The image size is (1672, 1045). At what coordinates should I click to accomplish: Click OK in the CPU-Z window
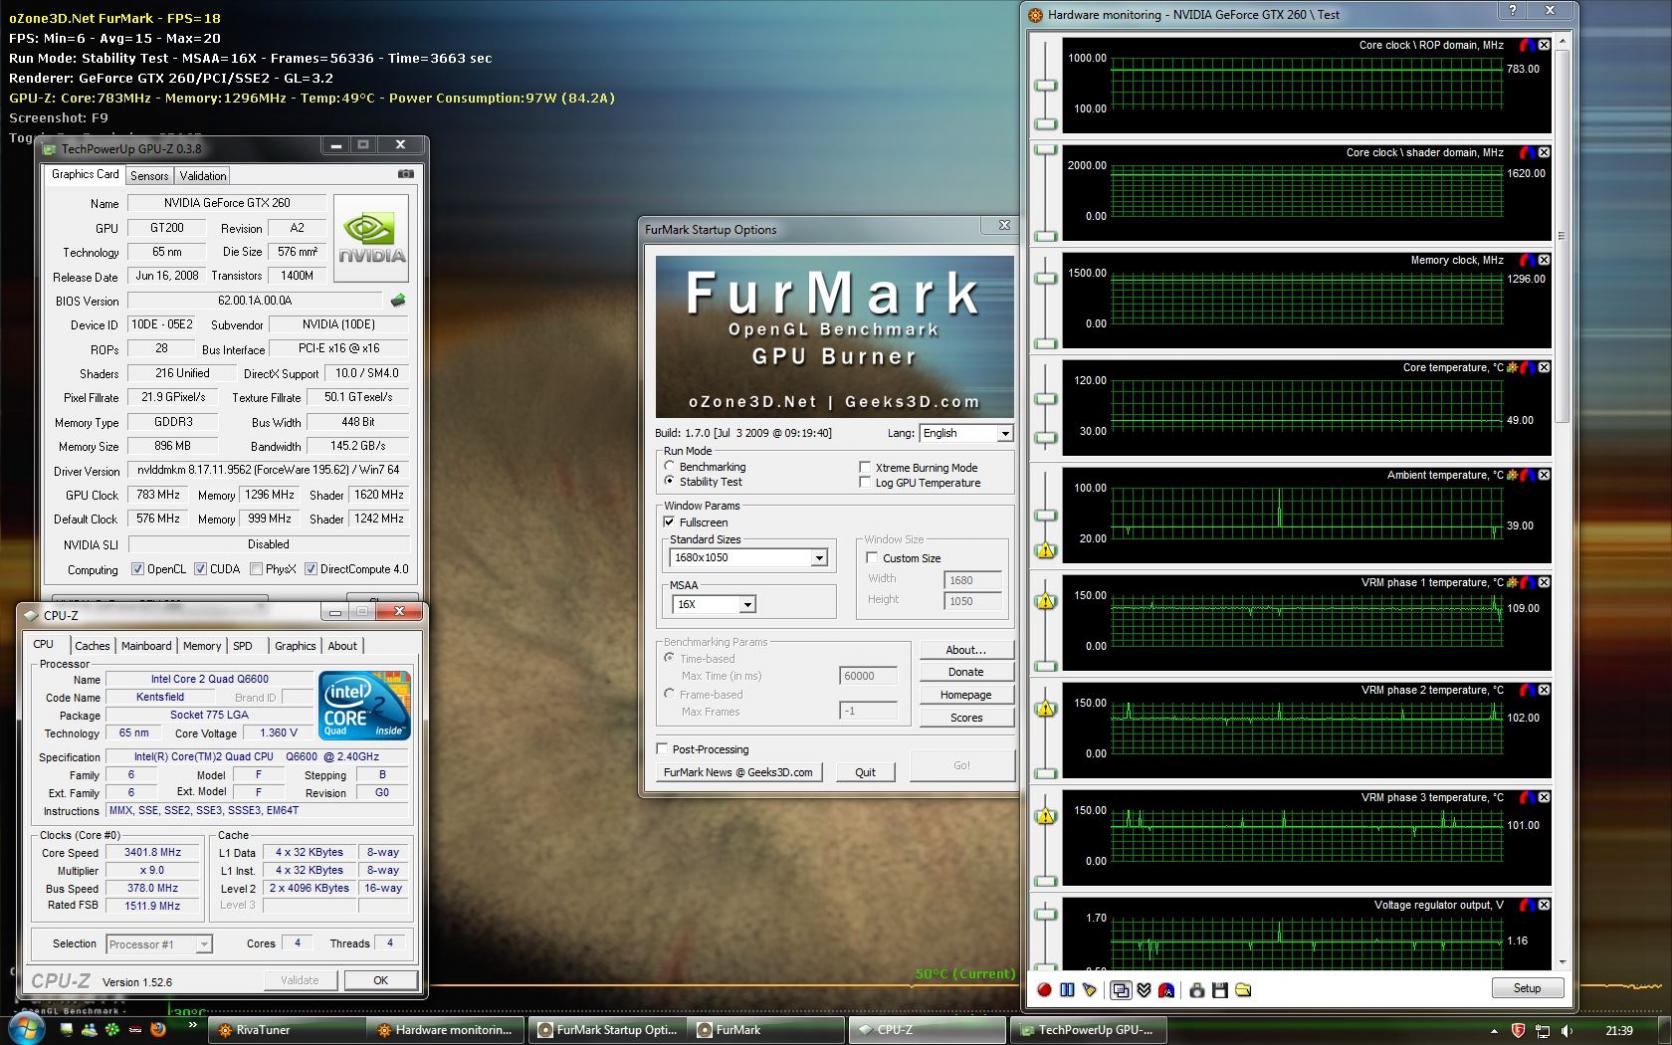coord(380,980)
